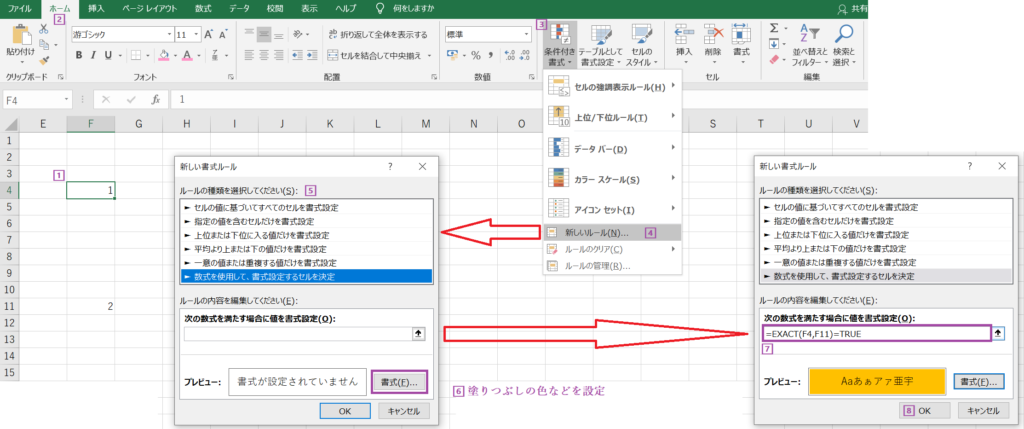Toggle Bold formatting
The image size is (1024, 429).
[79, 55]
